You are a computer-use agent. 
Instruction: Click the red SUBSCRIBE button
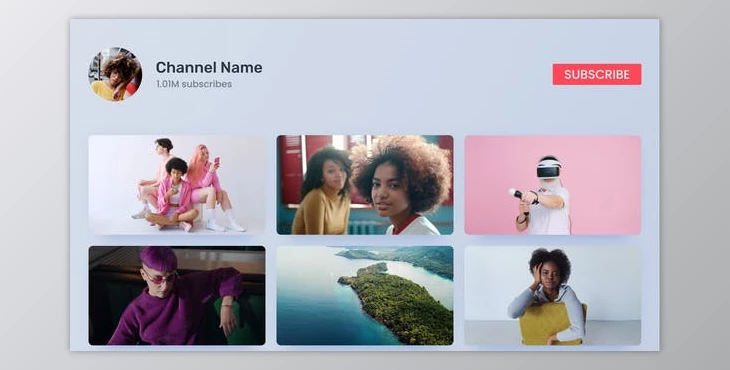coord(597,74)
